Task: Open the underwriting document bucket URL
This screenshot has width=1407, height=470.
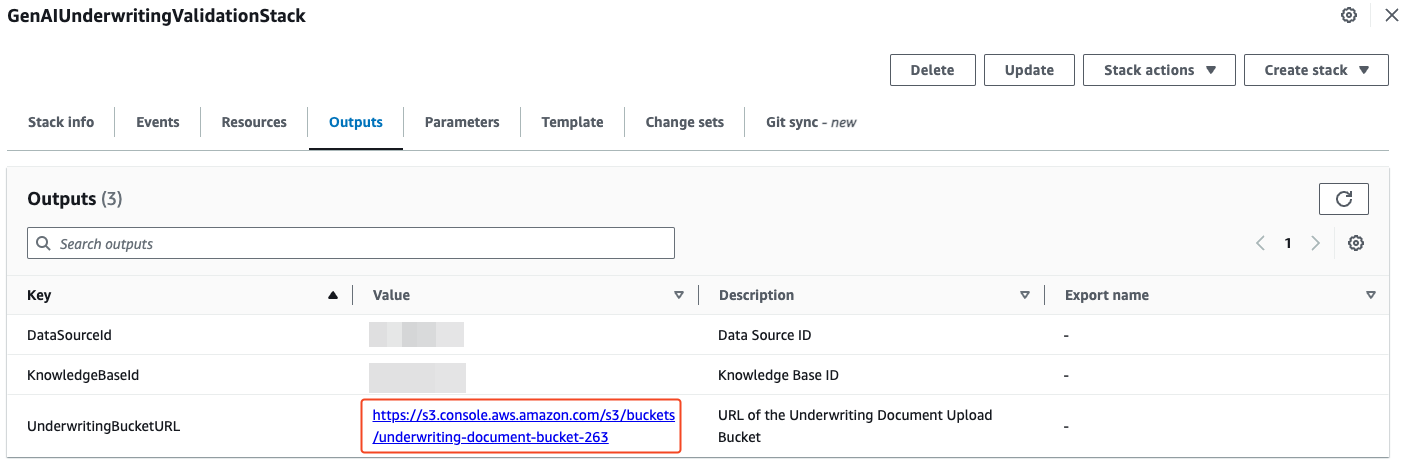Action: pyautogui.click(x=523, y=425)
